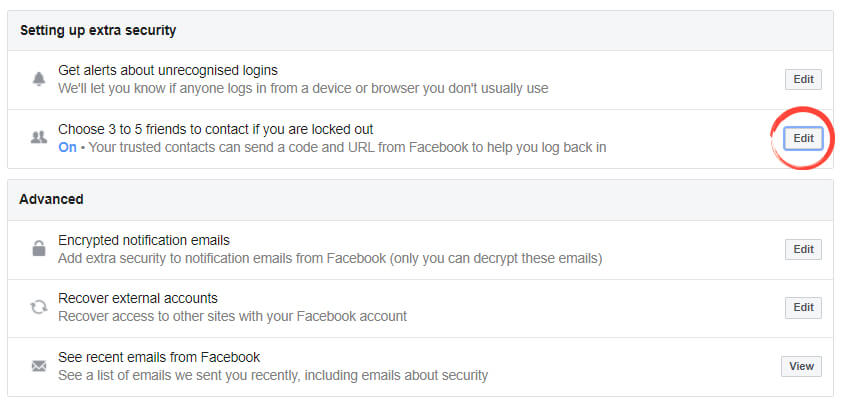Click the 'Setting up extra security' section header
Screen dimensions: 846x406
tap(98, 30)
